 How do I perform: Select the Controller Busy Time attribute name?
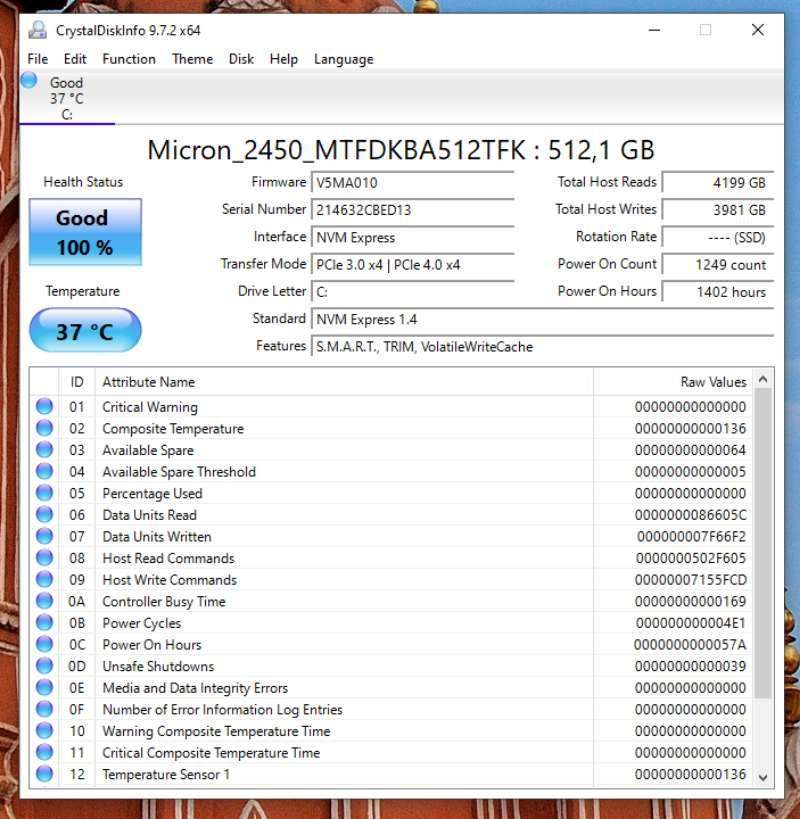coord(164,602)
